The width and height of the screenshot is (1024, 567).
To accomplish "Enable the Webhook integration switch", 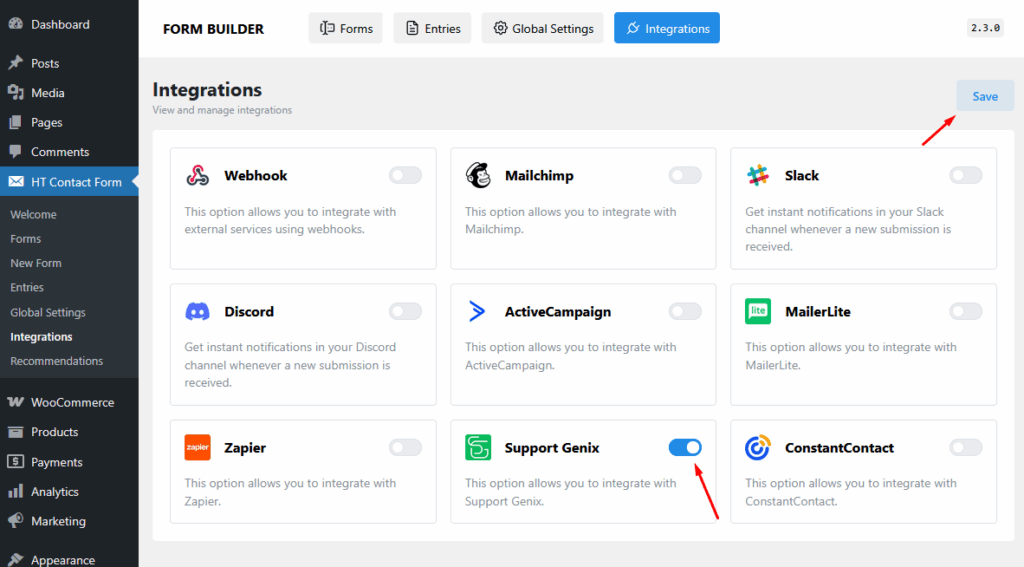I will click(405, 176).
